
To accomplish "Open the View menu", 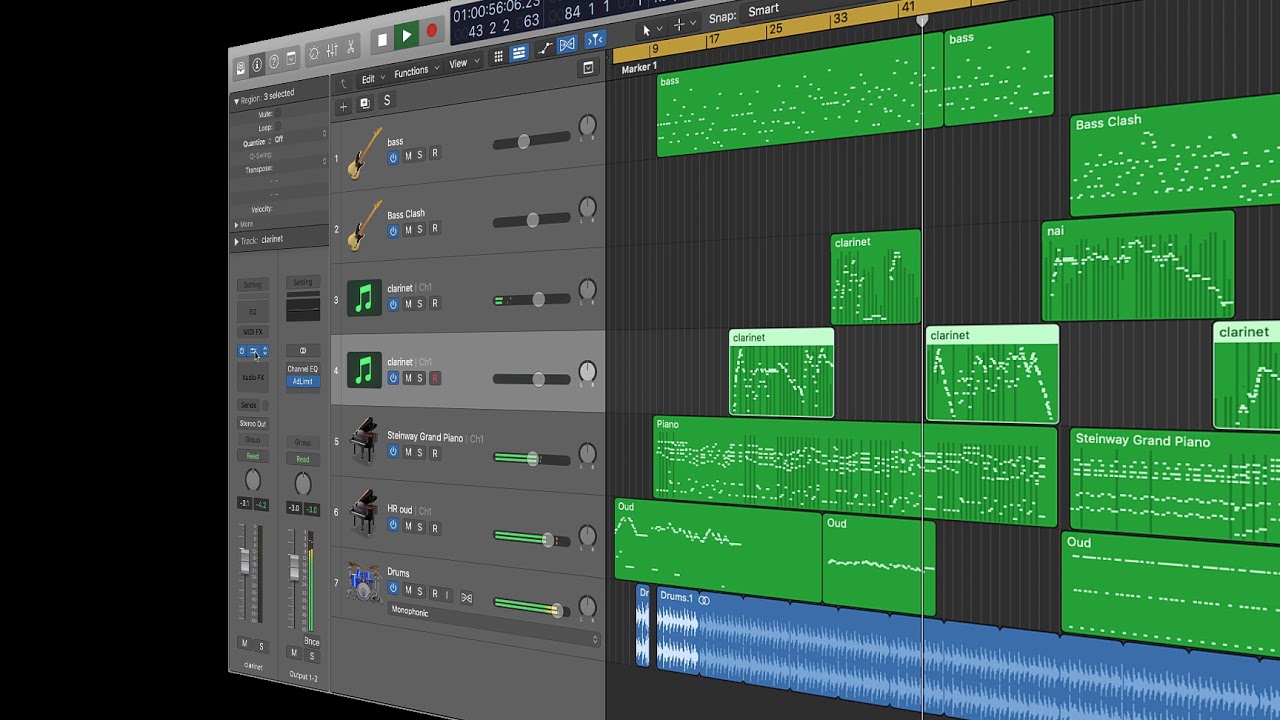I will [461, 64].
